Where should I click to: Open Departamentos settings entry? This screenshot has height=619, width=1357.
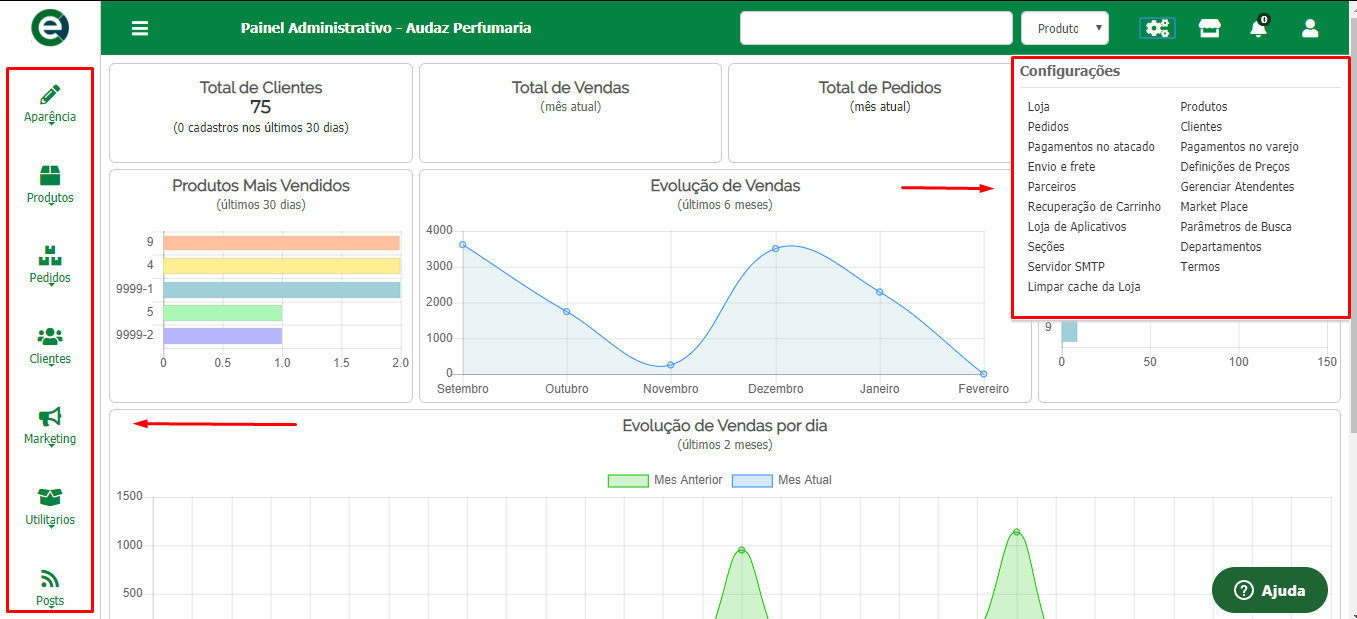point(1221,247)
